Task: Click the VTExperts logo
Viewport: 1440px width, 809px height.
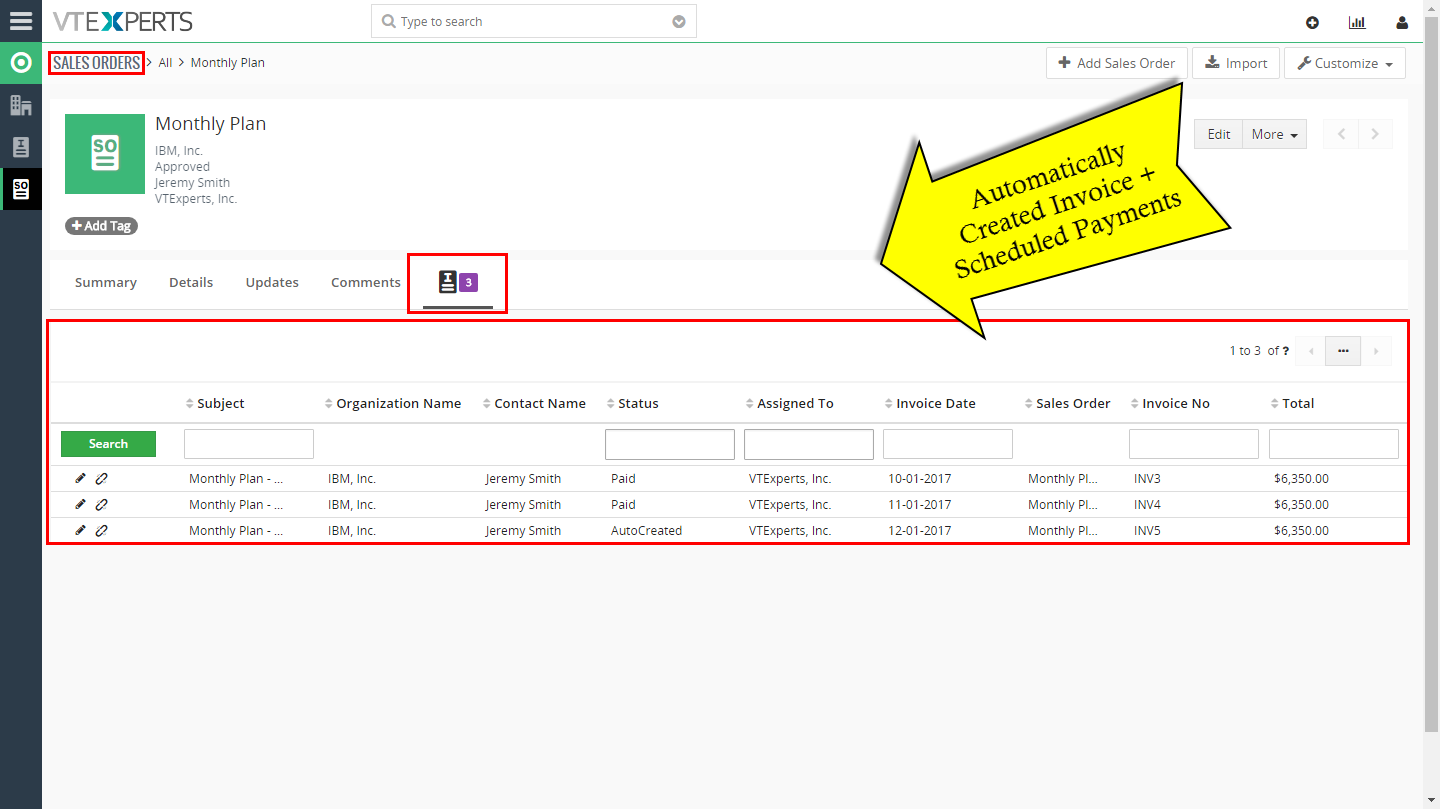Action: (122, 21)
